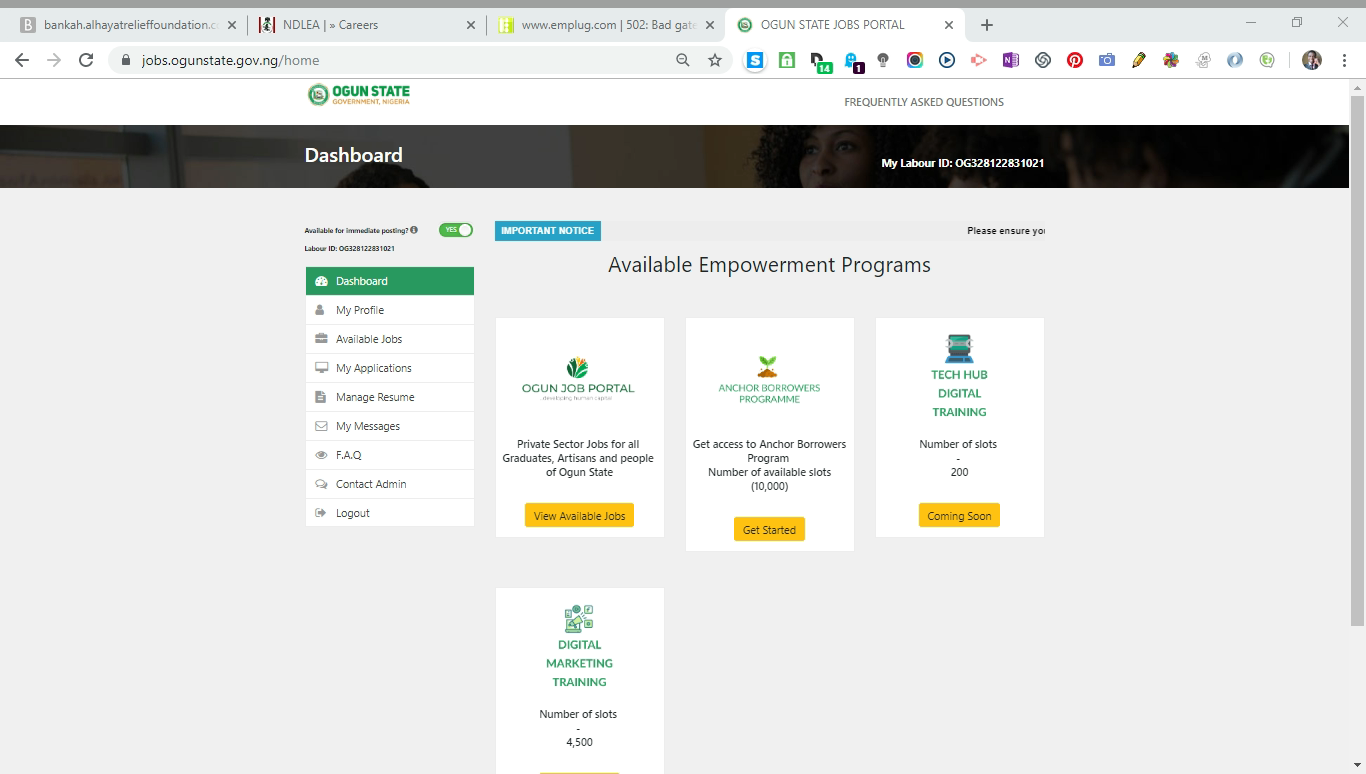This screenshot has height=774, width=1366.
Task: Open the Pinterest extension icon
Action: (1075, 60)
